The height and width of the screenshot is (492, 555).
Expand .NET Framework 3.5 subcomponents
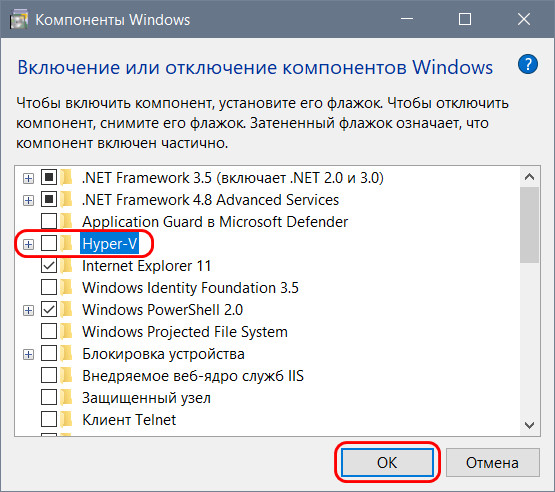(28, 178)
